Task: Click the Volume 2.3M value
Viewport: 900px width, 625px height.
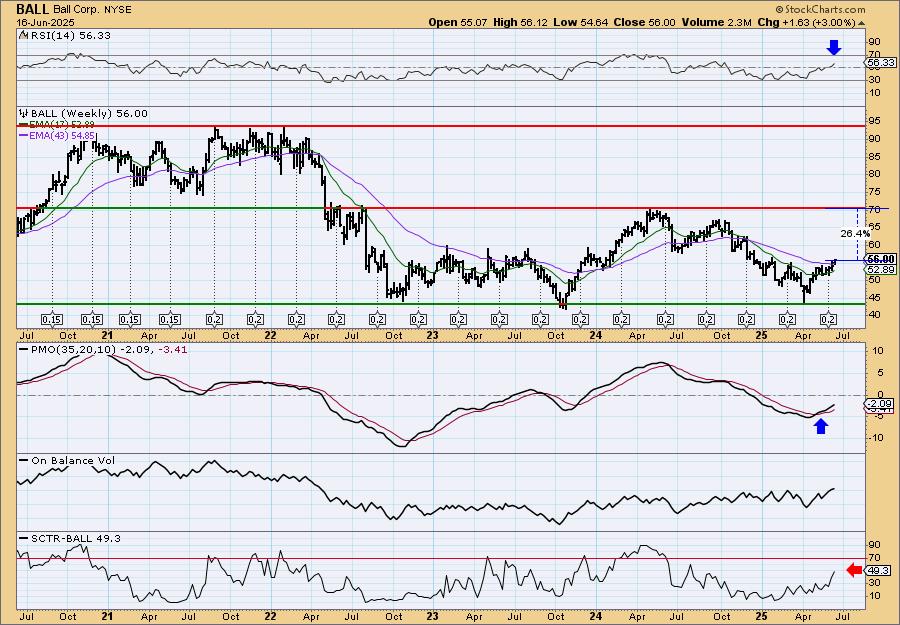Action: tap(716, 22)
